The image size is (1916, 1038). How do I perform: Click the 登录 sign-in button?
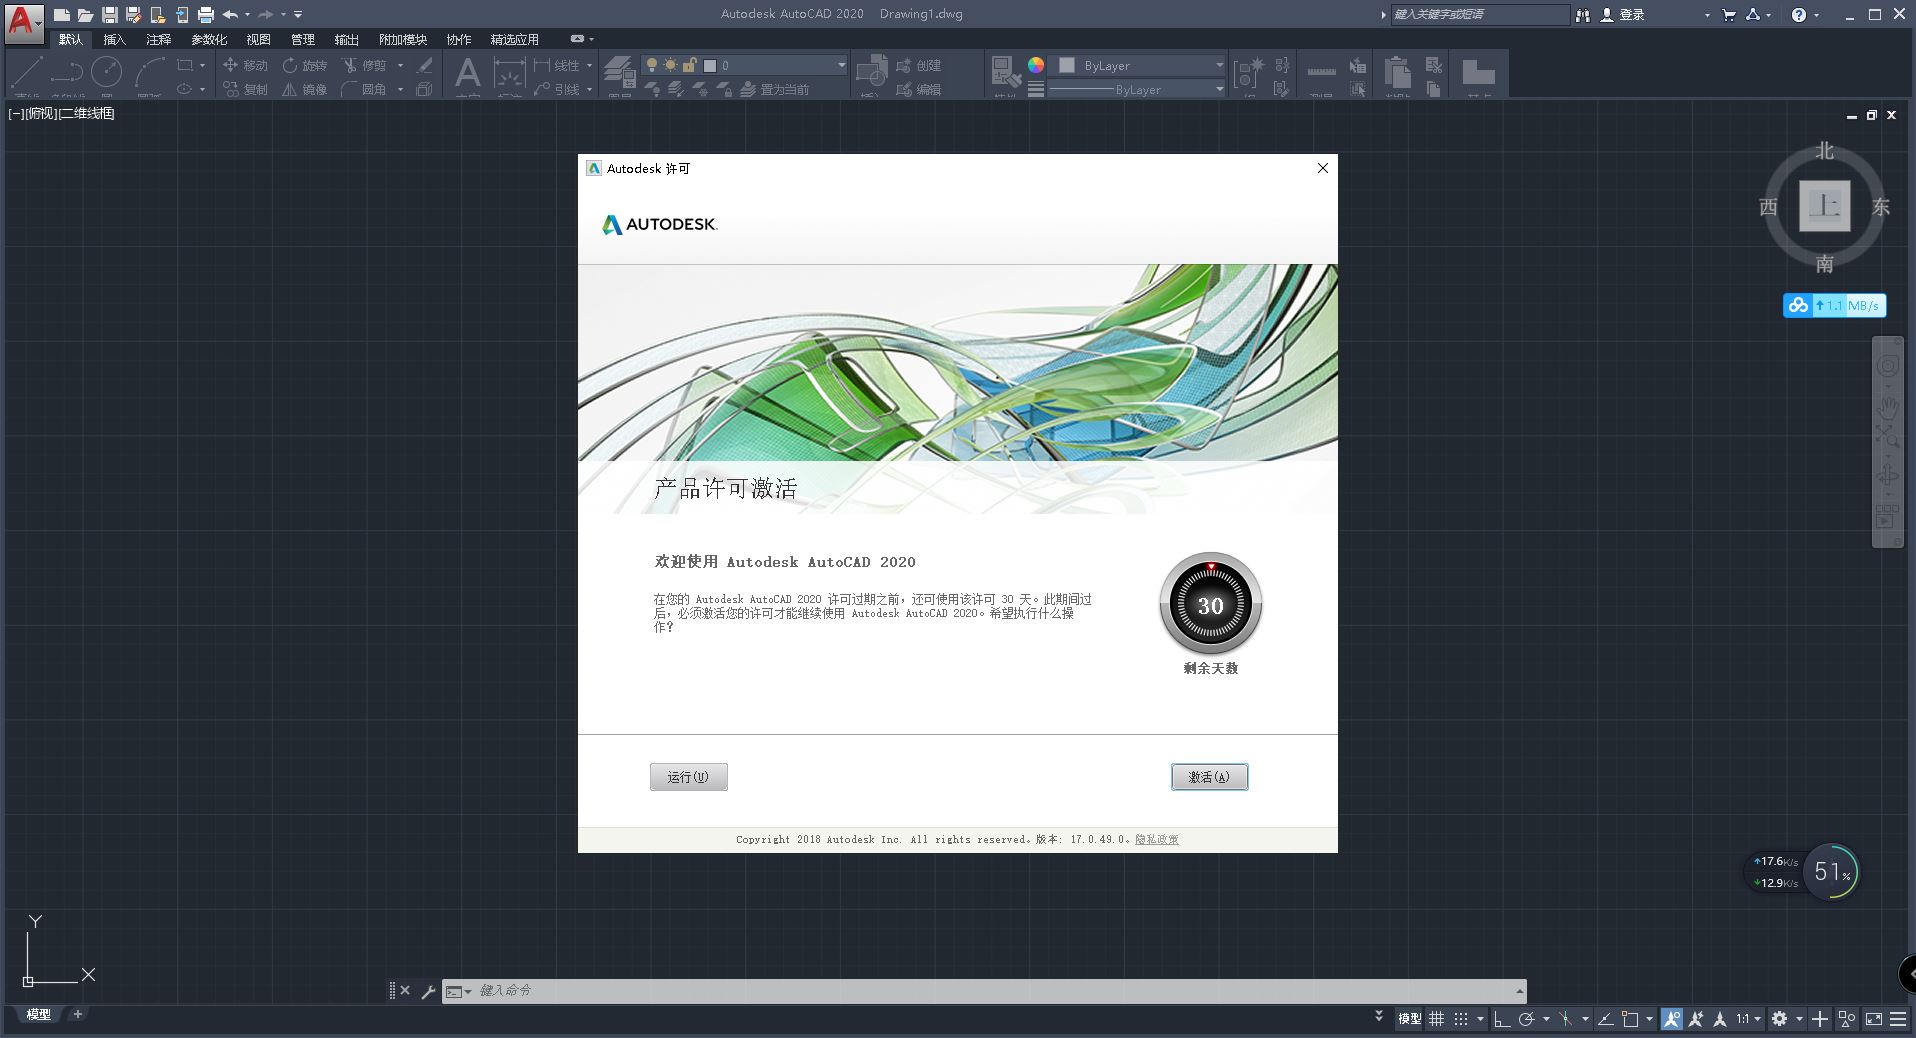tap(1623, 15)
